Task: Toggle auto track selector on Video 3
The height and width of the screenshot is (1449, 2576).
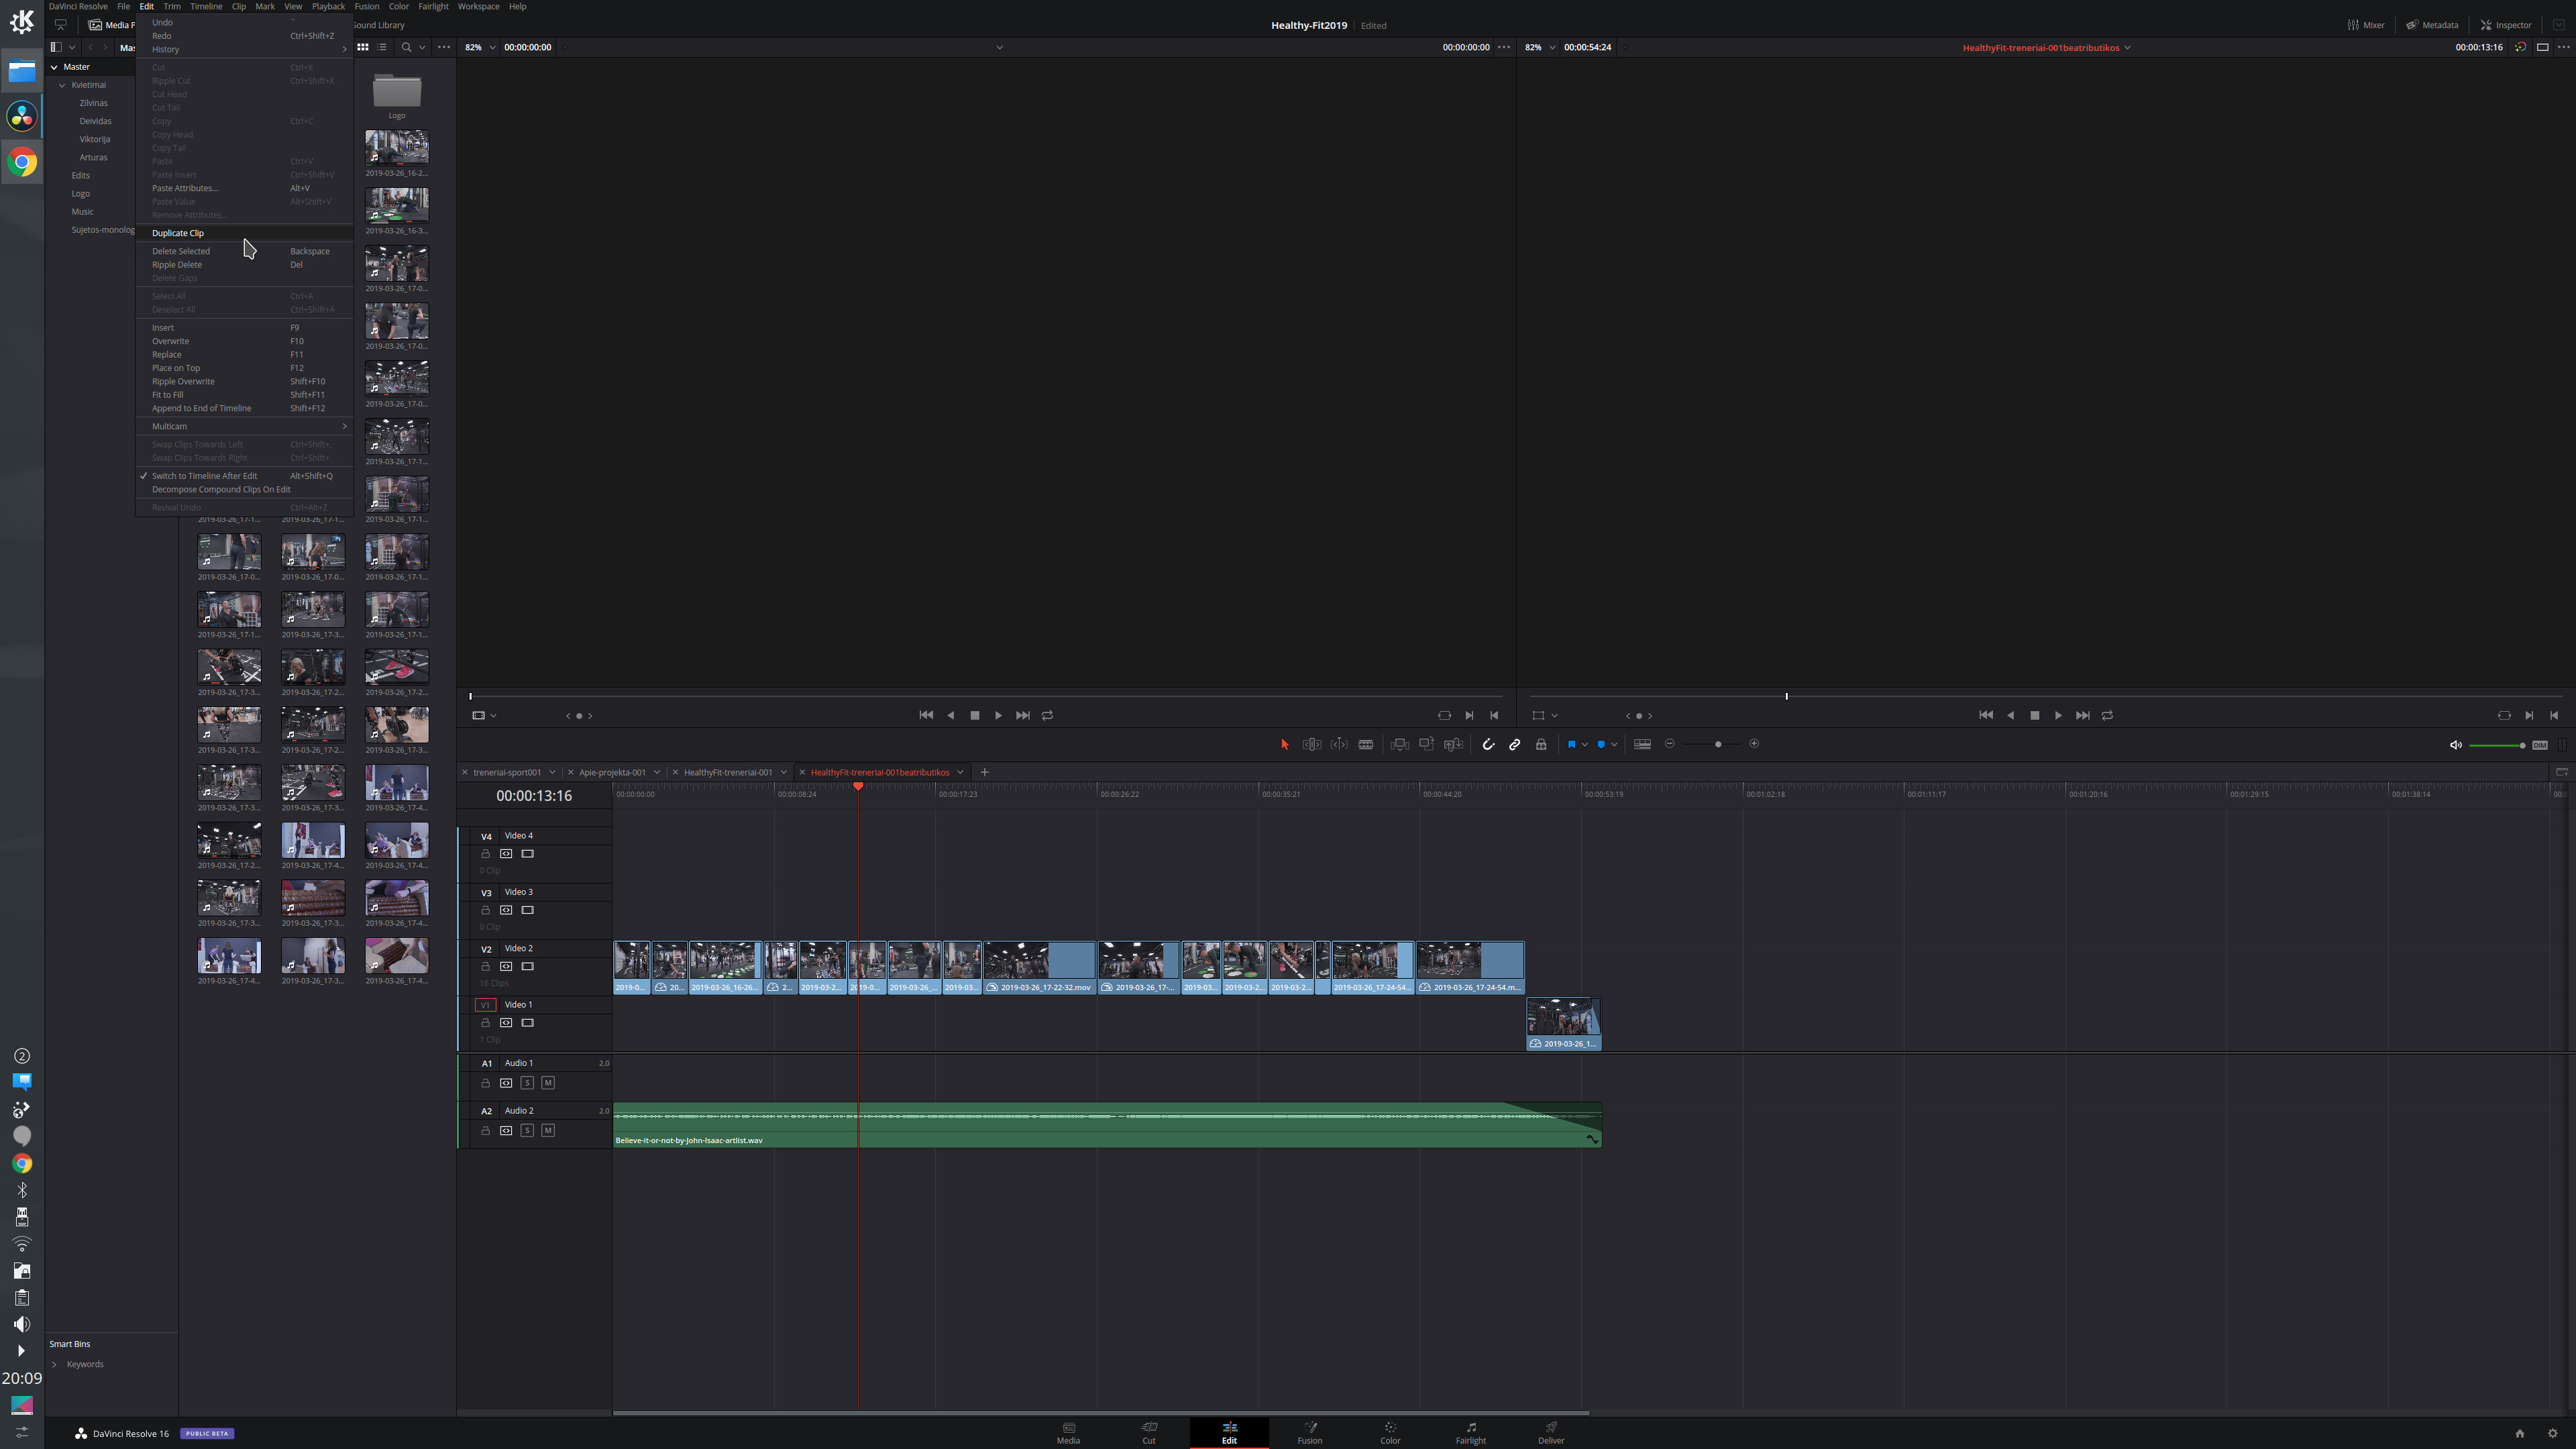Action: (x=506, y=910)
